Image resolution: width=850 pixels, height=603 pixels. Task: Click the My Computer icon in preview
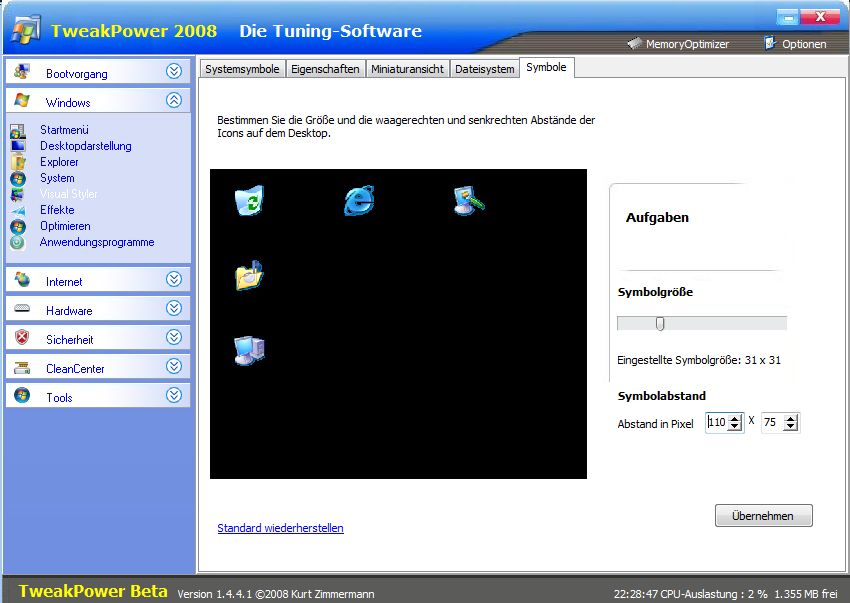[249, 350]
